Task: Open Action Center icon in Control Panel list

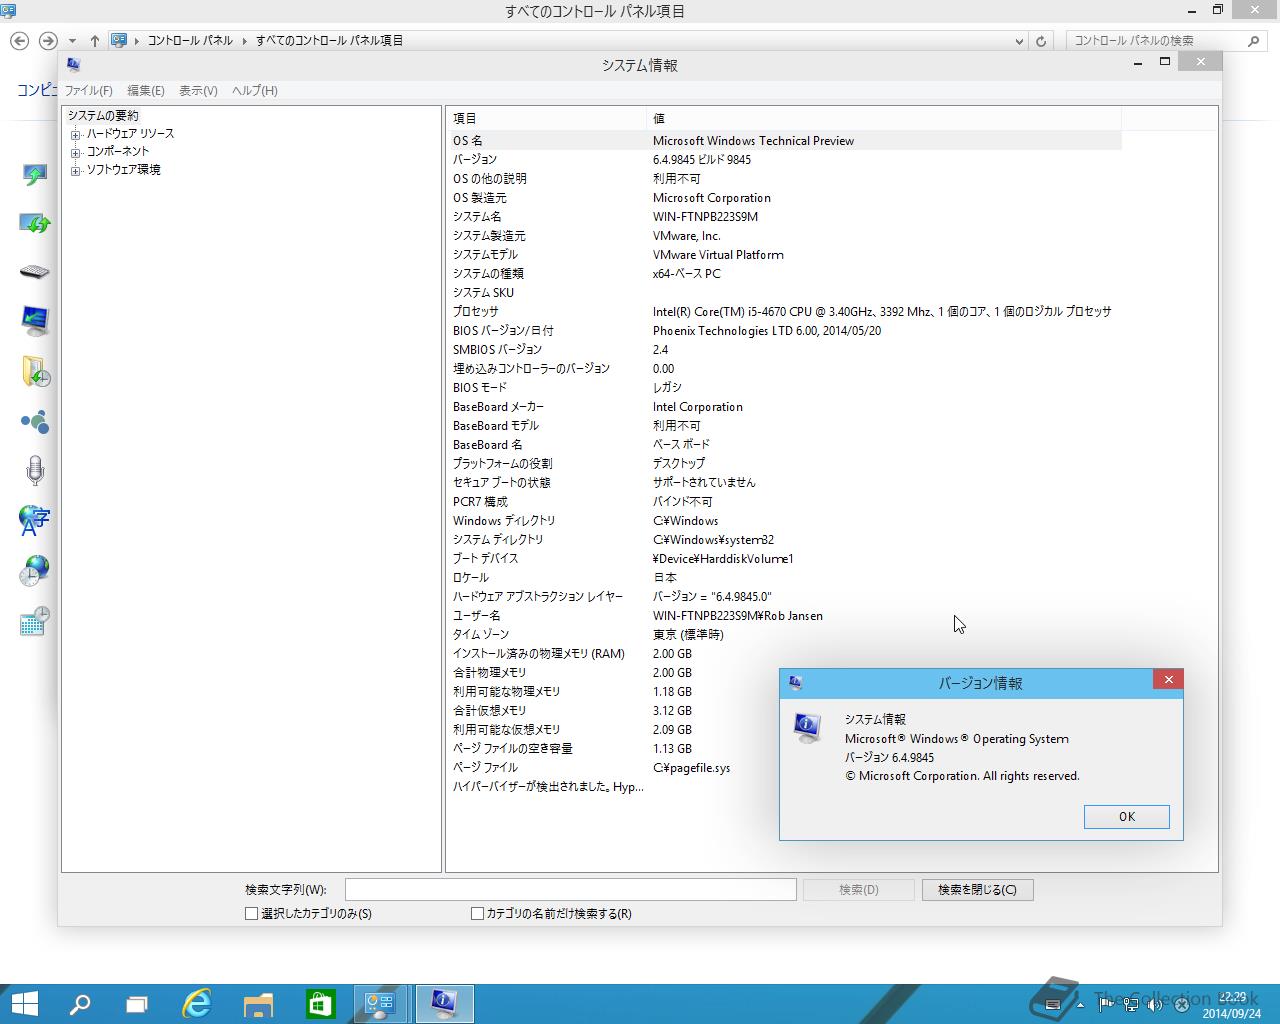Action: click(35, 175)
